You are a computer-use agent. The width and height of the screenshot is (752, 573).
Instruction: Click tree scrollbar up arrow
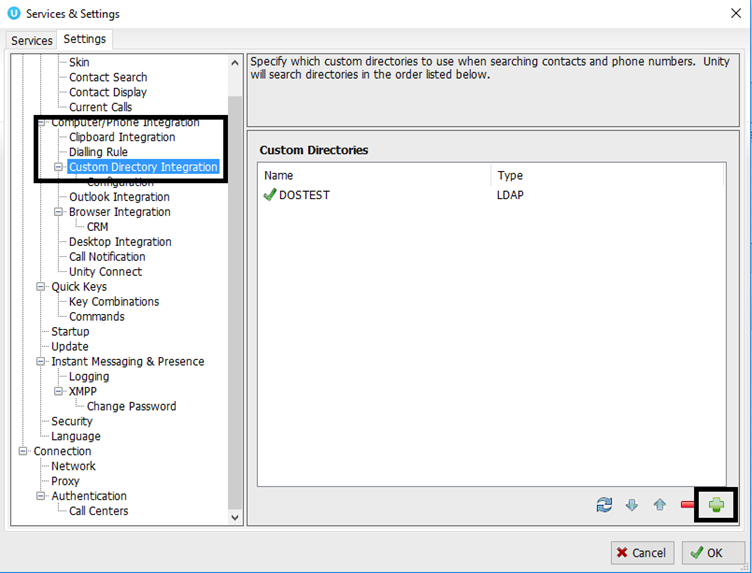(235, 63)
